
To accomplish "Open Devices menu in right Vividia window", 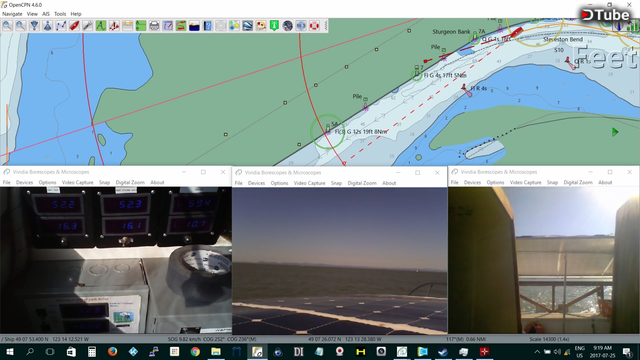I will click(472, 182).
